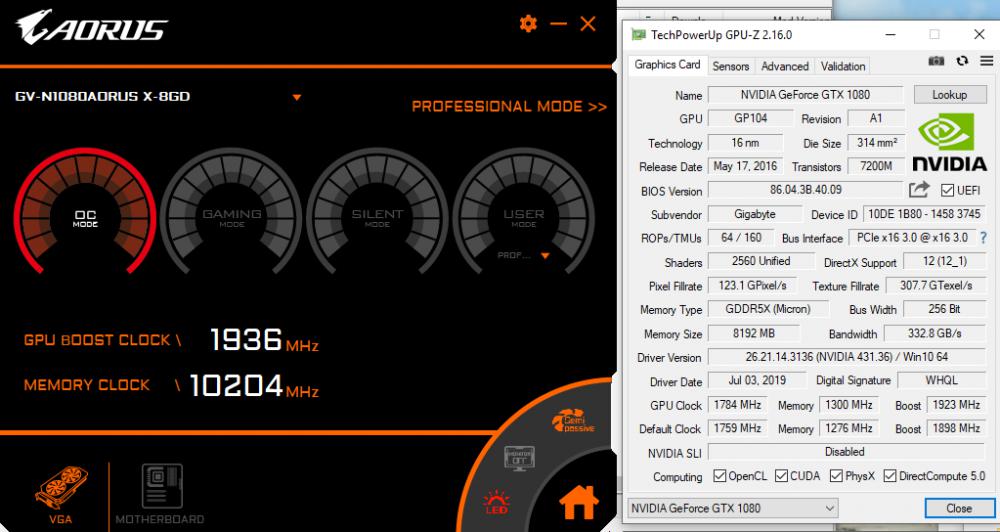Toggle the UEFI checkbox
Screen dimensions: 1000x532
(949, 190)
